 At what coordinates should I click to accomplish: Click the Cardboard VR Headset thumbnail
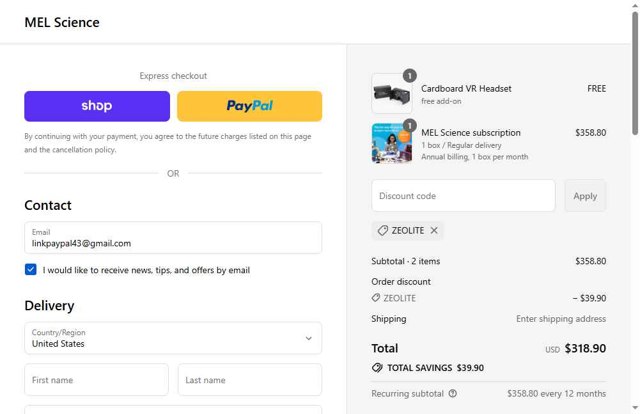tap(392, 94)
